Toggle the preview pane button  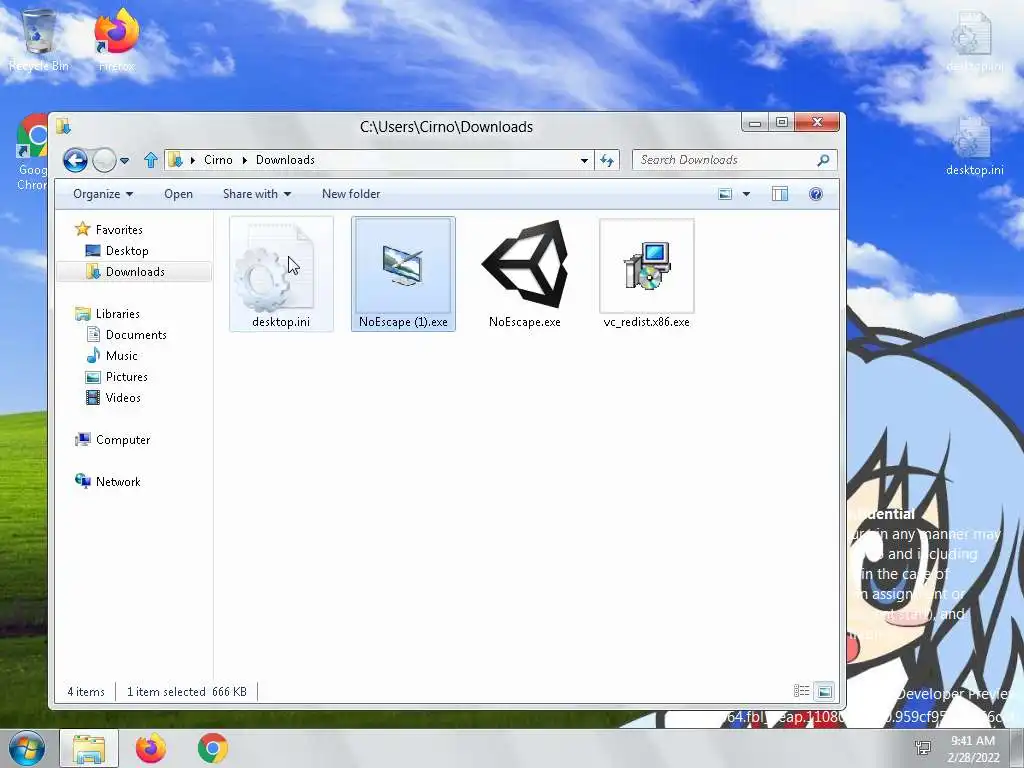pyautogui.click(x=780, y=194)
